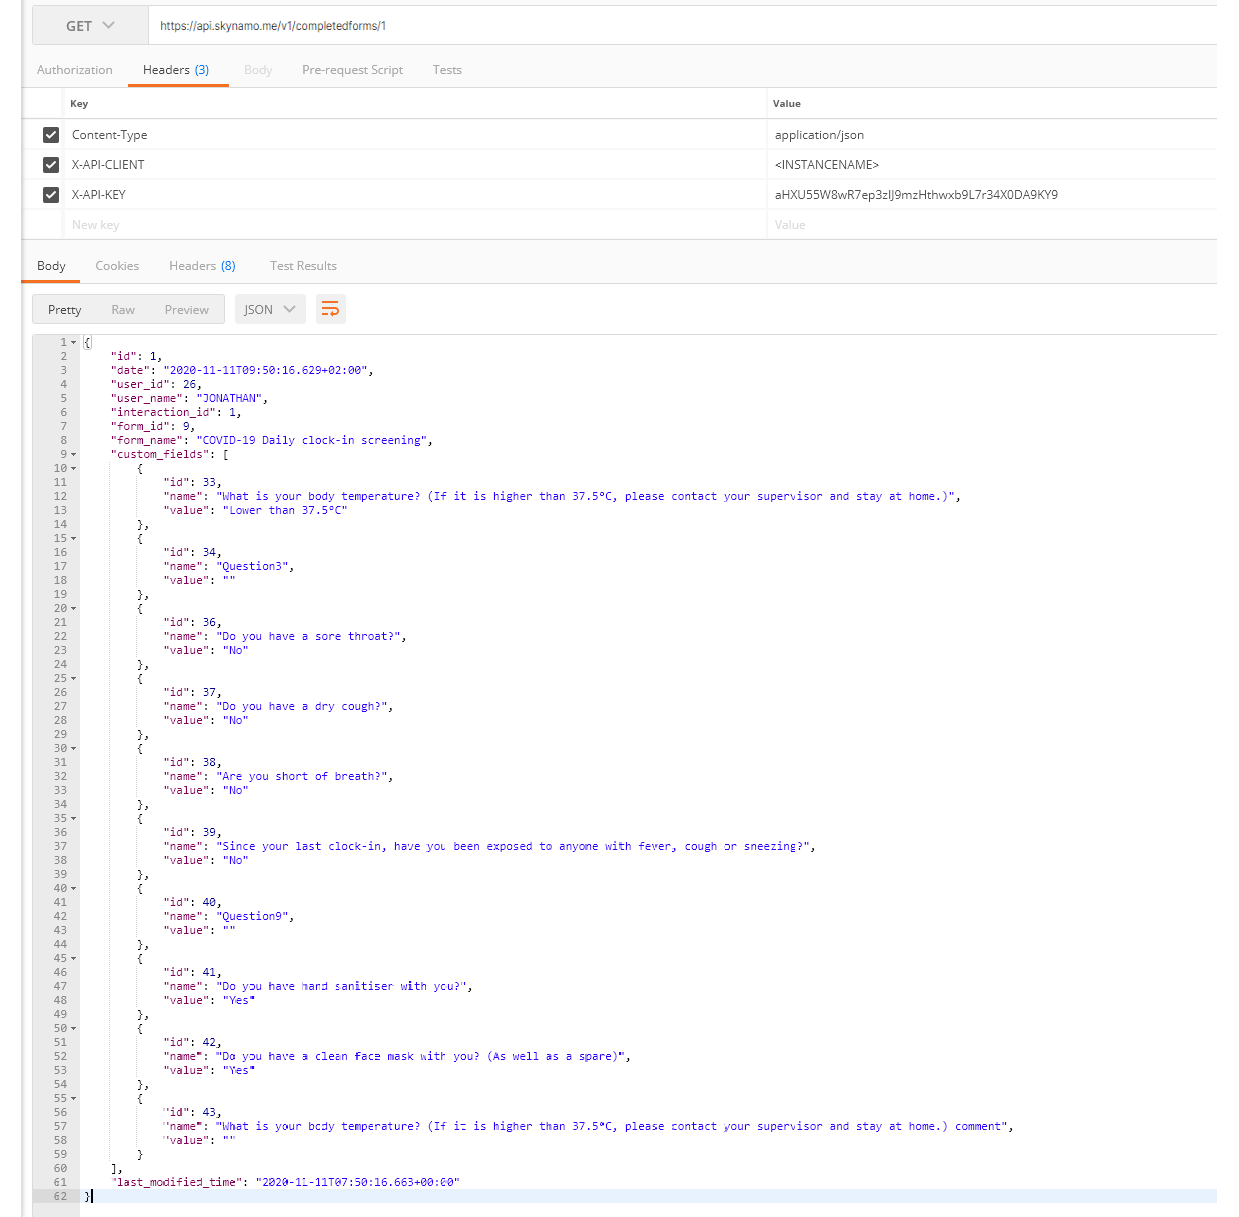Collapse the root JSON object at line 1
1239x1217 pixels.
[73, 343]
